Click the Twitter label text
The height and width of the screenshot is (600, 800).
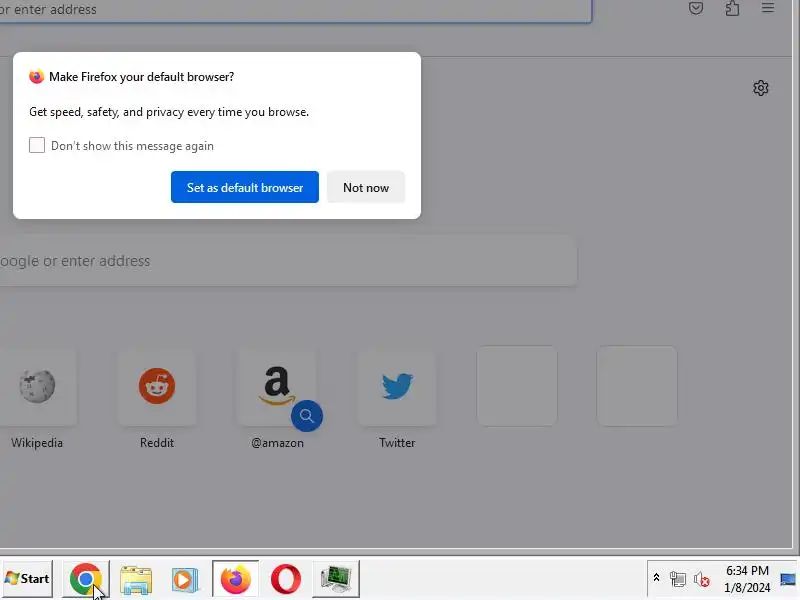click(x=397, y=442)
